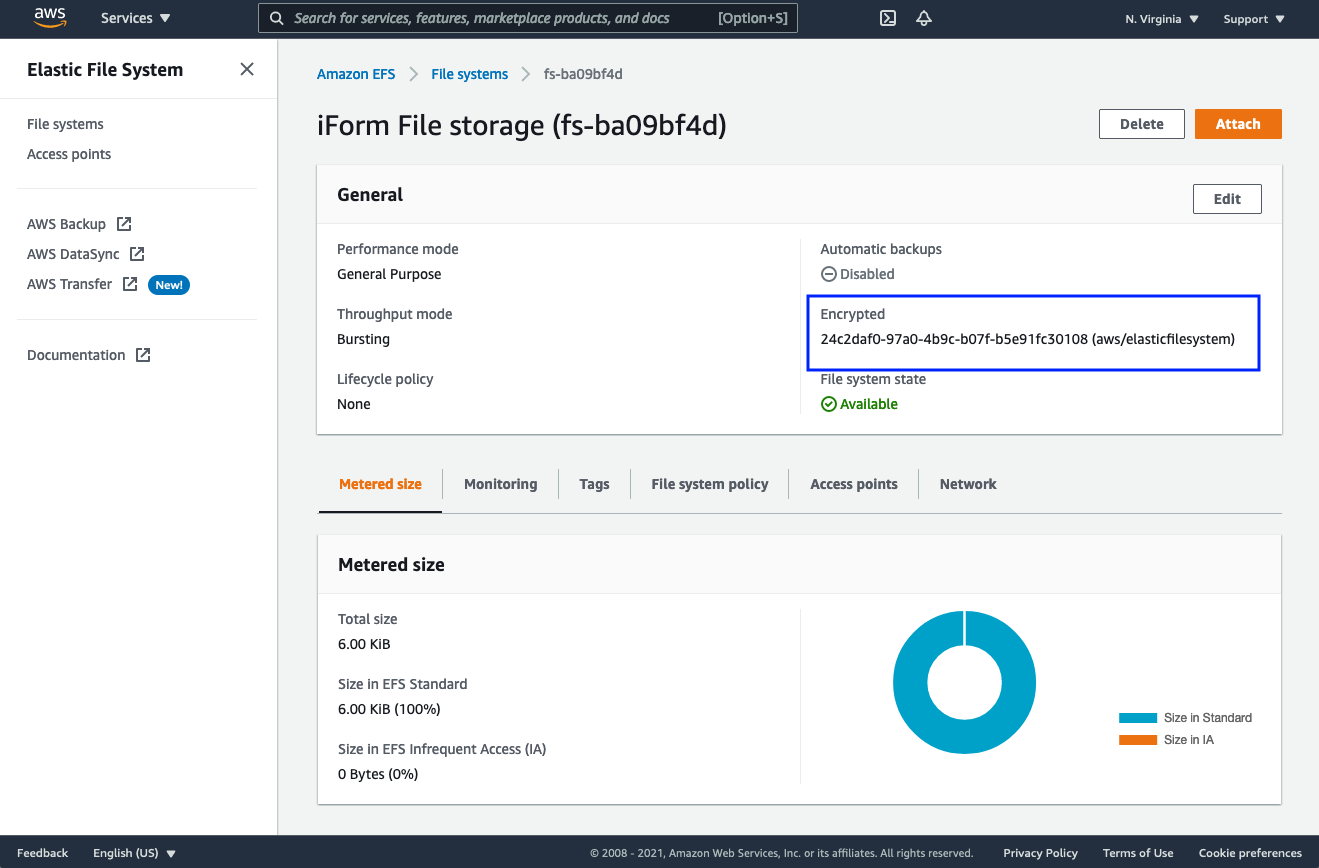Go to the AWS home logo
This screenshot has width=1319, height=868.
point(49,18)
